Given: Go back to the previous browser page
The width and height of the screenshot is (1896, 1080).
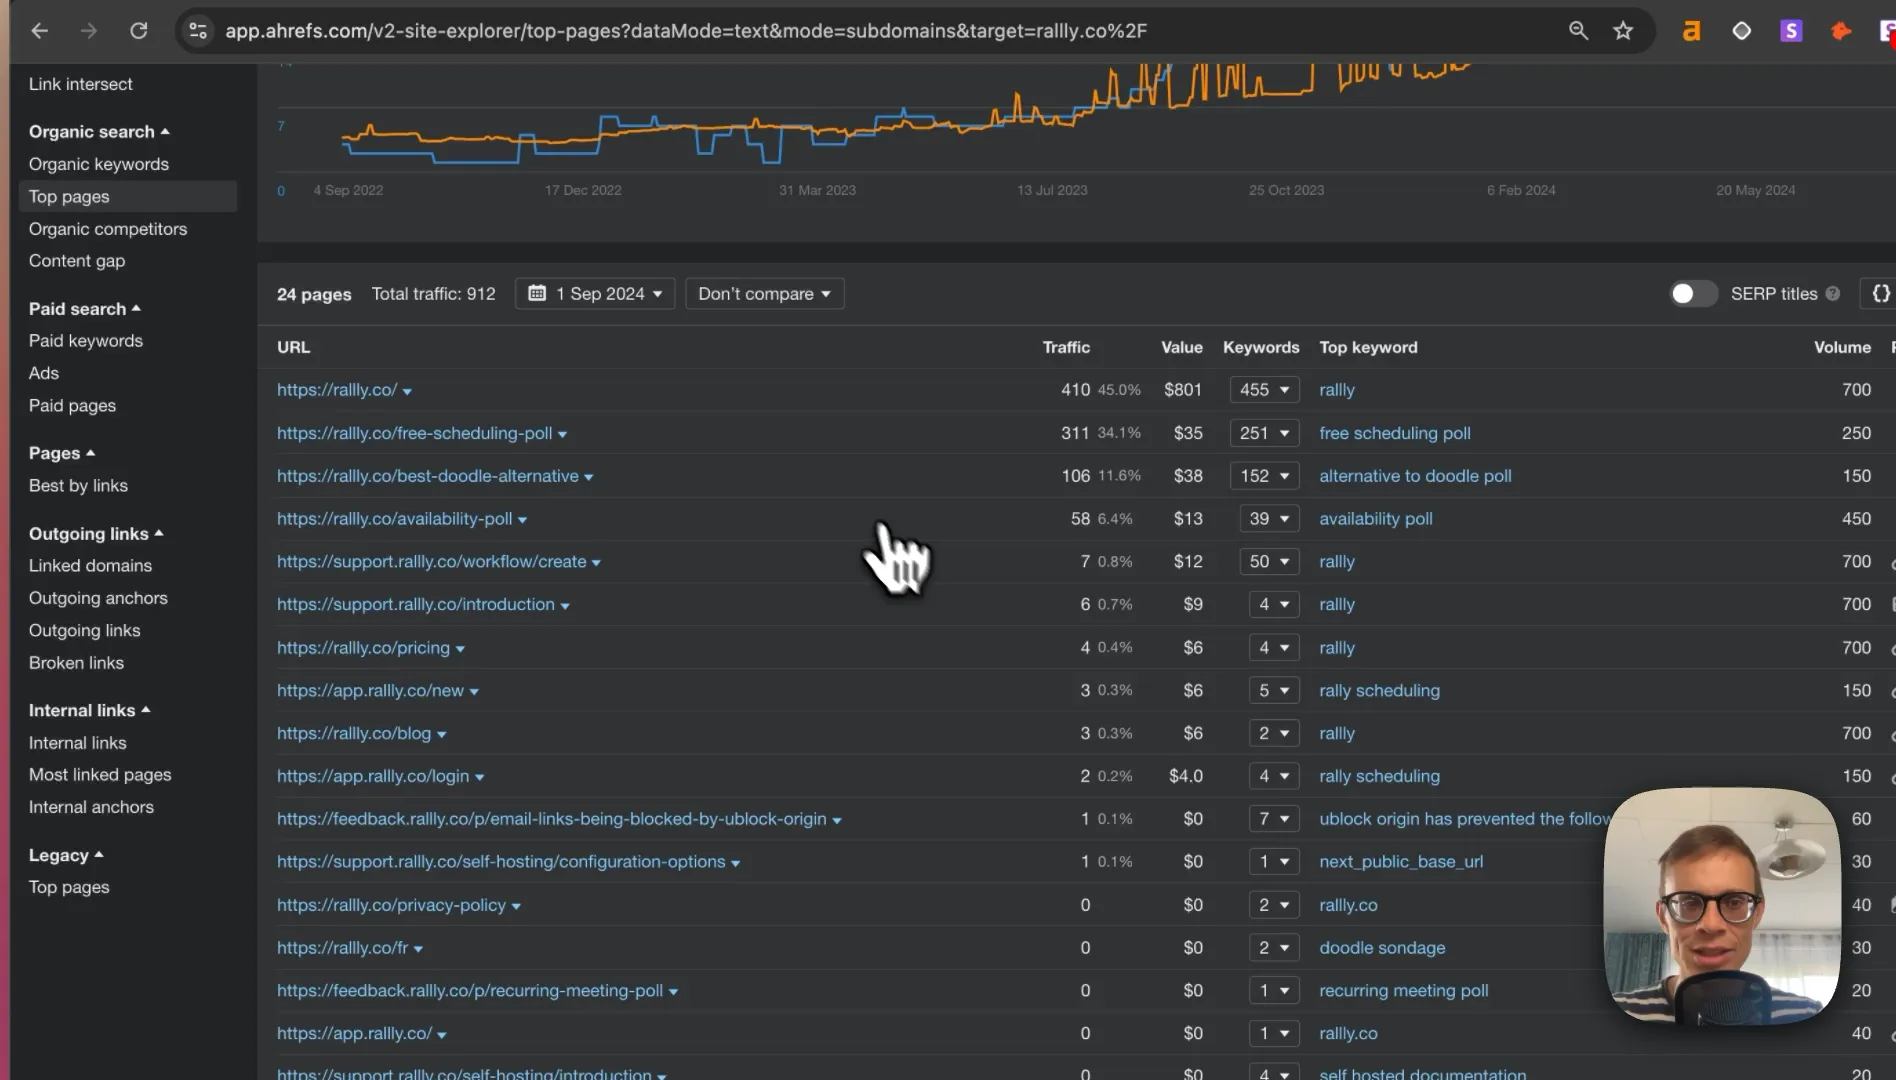Looking at the screenshot, I should (39, 31).
